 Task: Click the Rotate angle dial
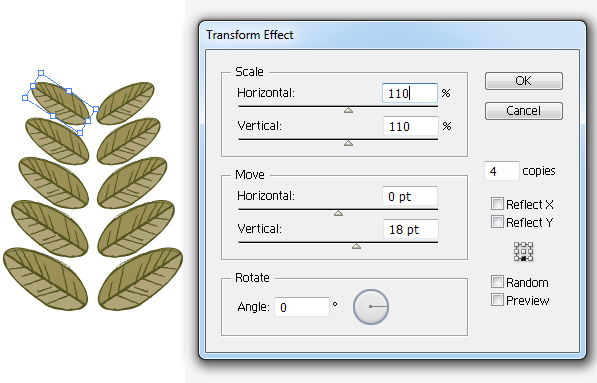[371, 307]
